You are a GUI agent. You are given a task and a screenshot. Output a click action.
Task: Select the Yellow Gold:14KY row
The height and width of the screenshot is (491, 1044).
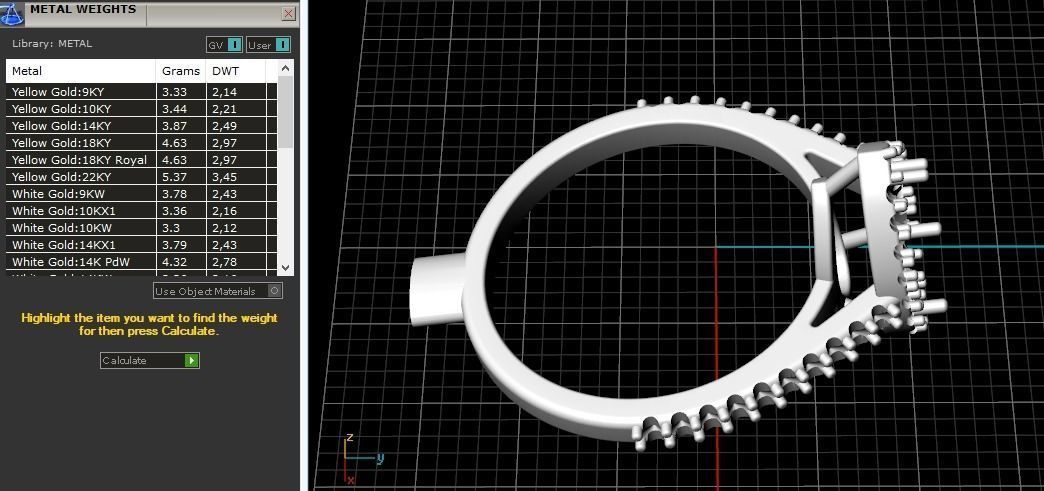[141, 126]
